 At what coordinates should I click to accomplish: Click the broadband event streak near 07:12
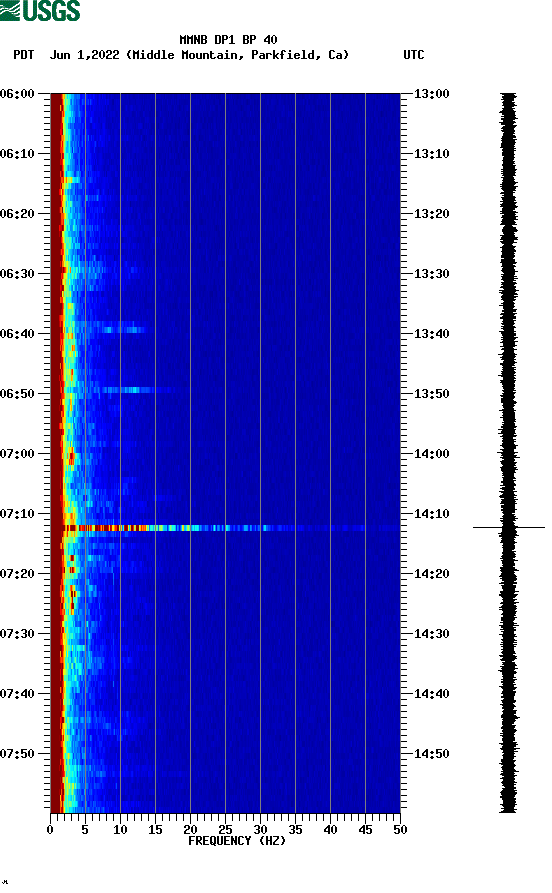point(225,528)
